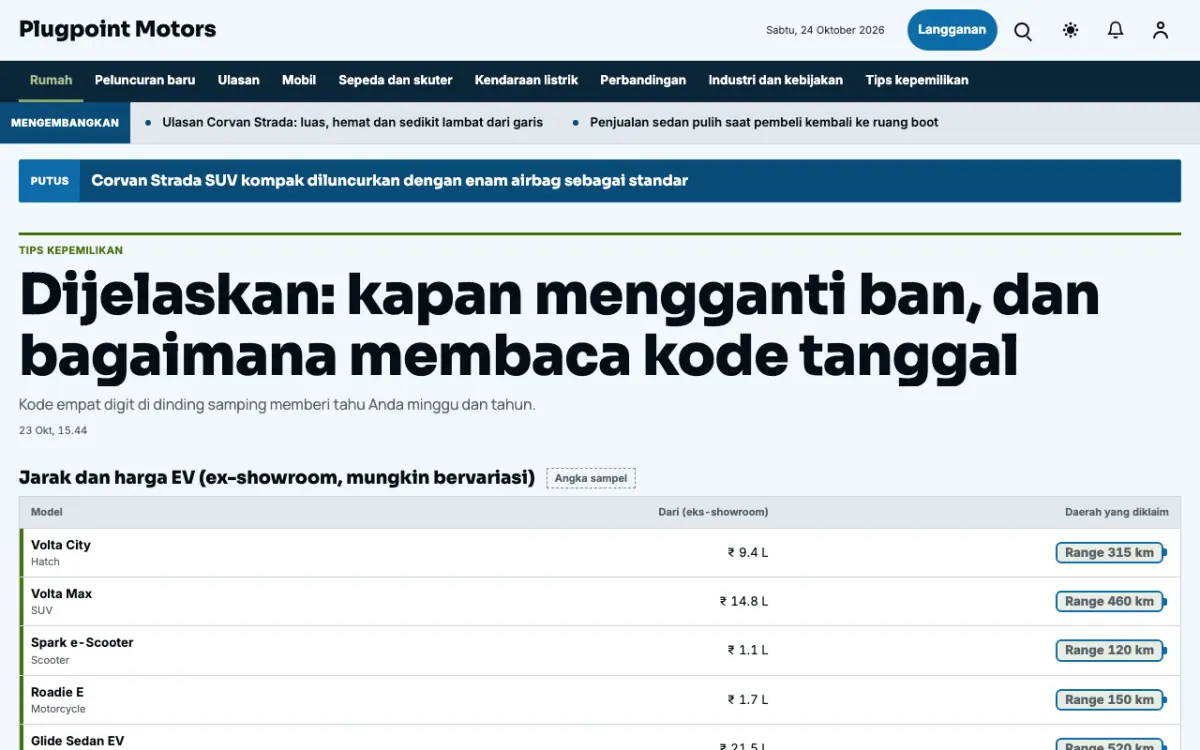Click the Range 120 km badge
Screen dimensions: 1200x750
point(1109,650)
